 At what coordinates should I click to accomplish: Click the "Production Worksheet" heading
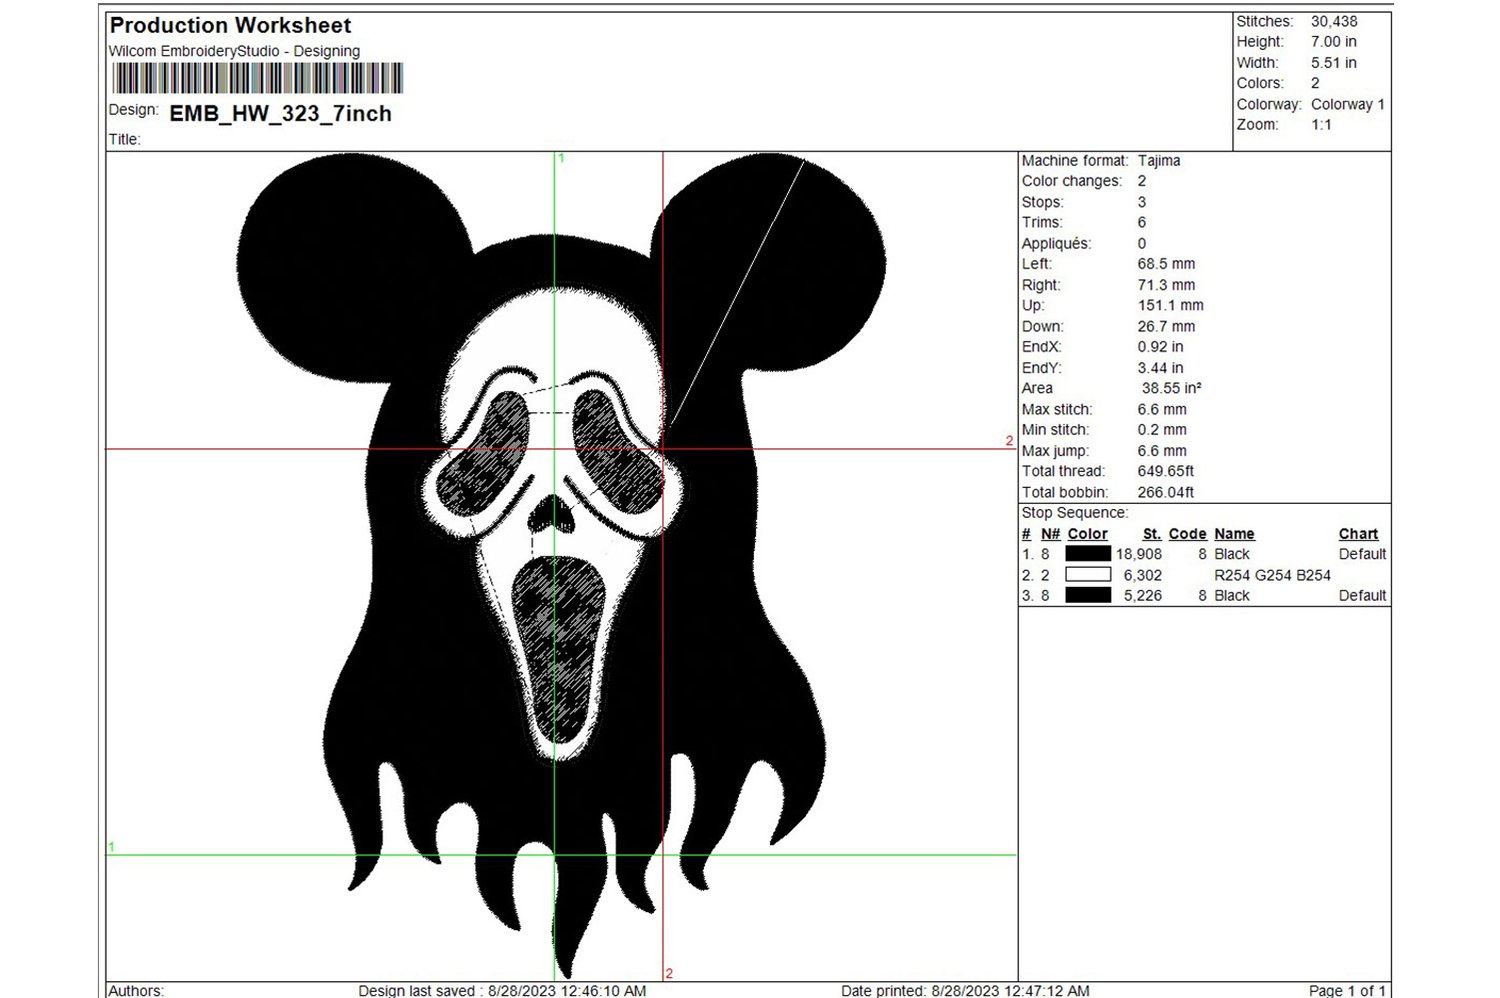pos(230,25)
